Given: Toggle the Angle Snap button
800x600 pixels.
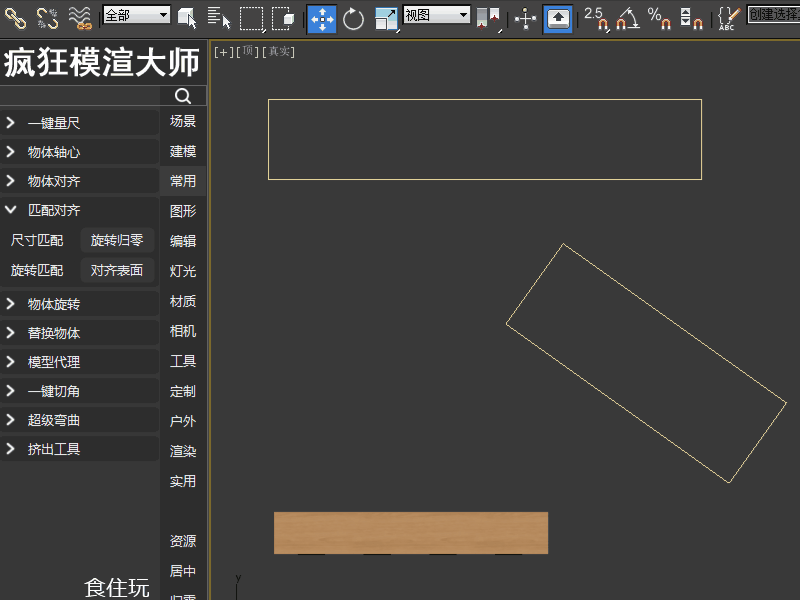Looking at the screenshot, I should 628,19.
